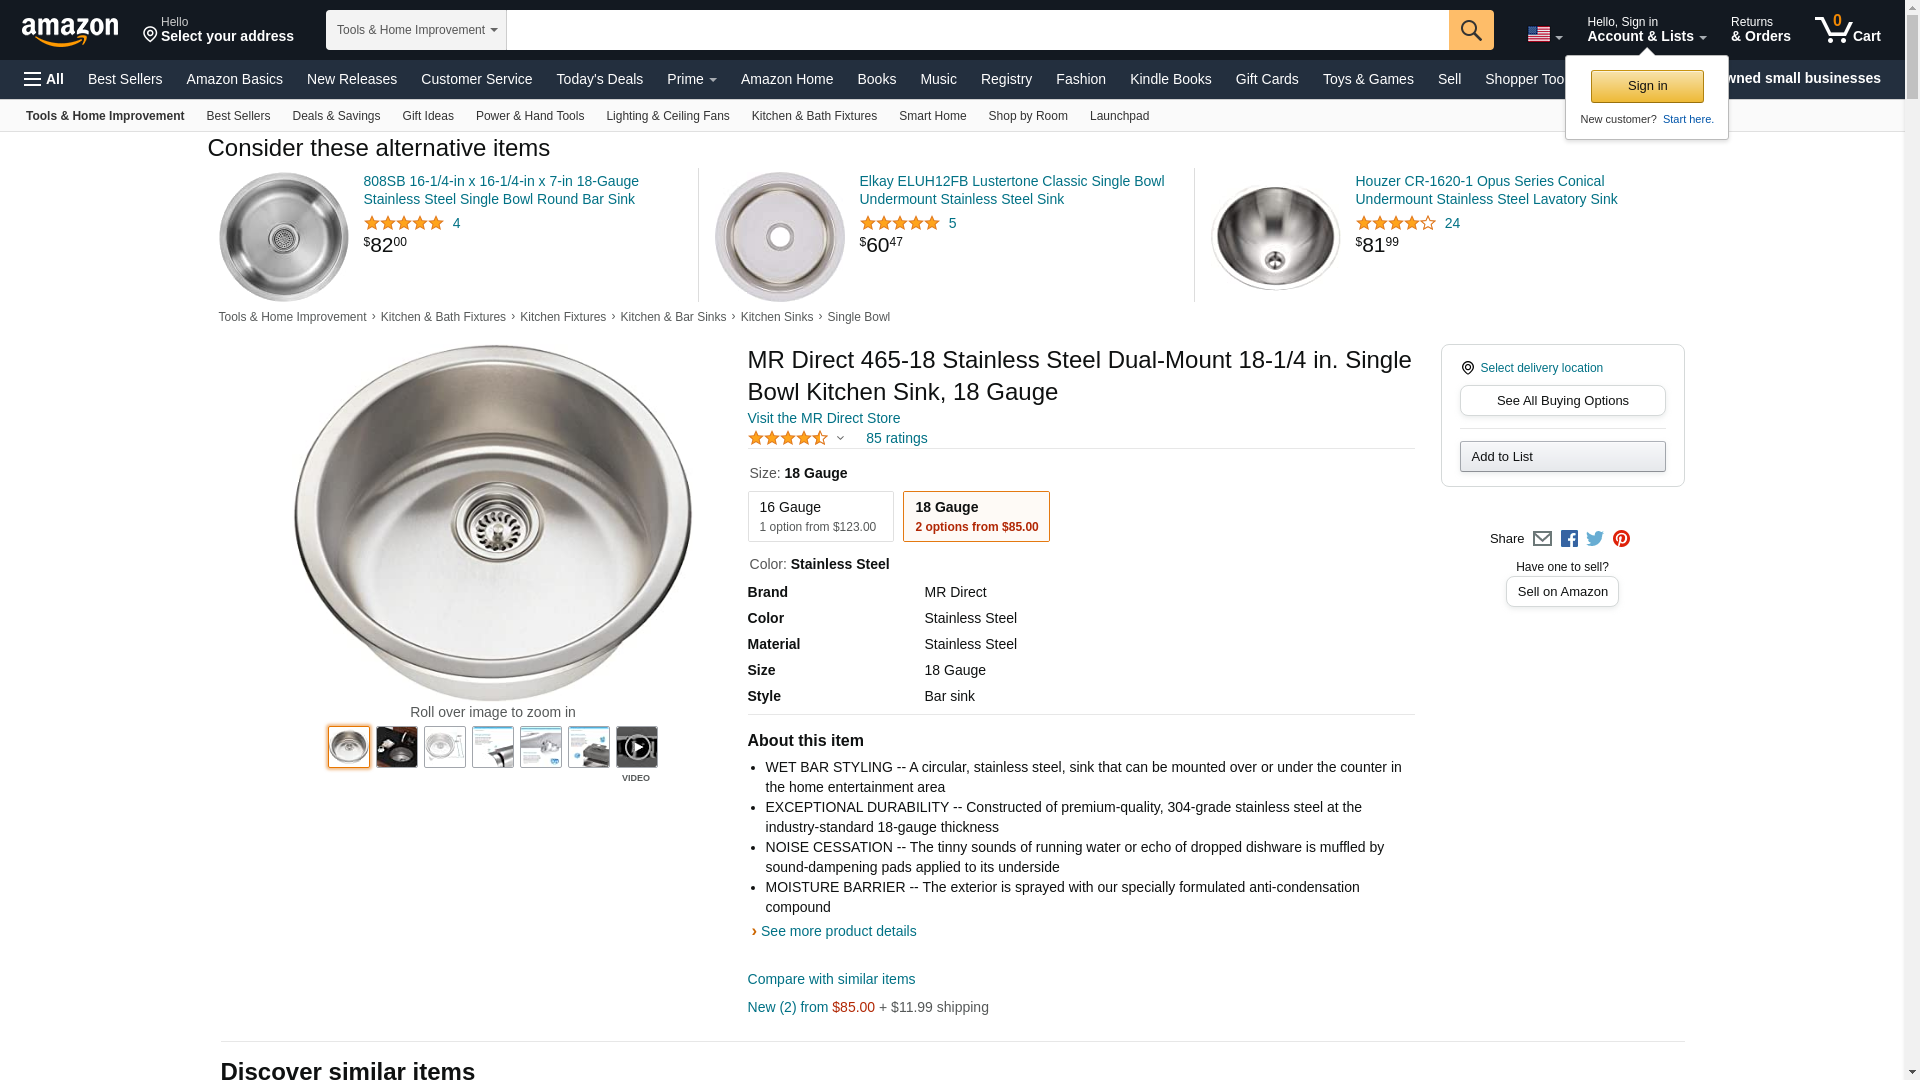1920x1080 pixels.
Task: Select the second product image thumbnail
Action: tap(396, 747)
